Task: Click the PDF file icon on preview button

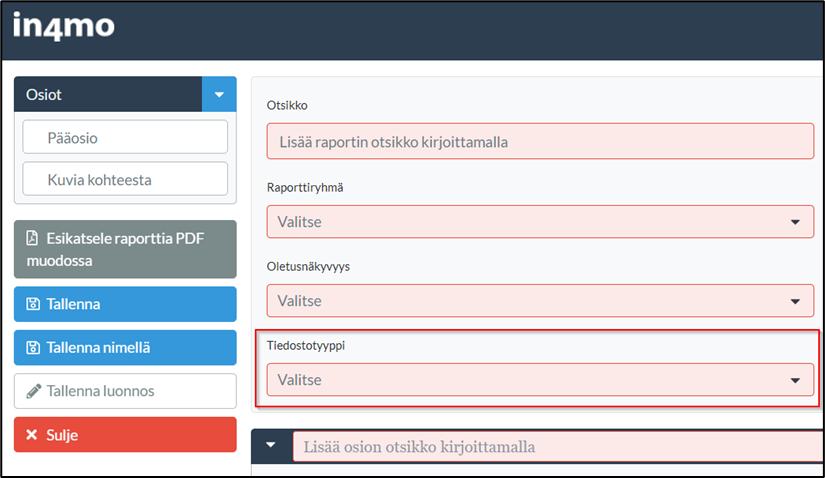Action: click(x=32, y=238)
